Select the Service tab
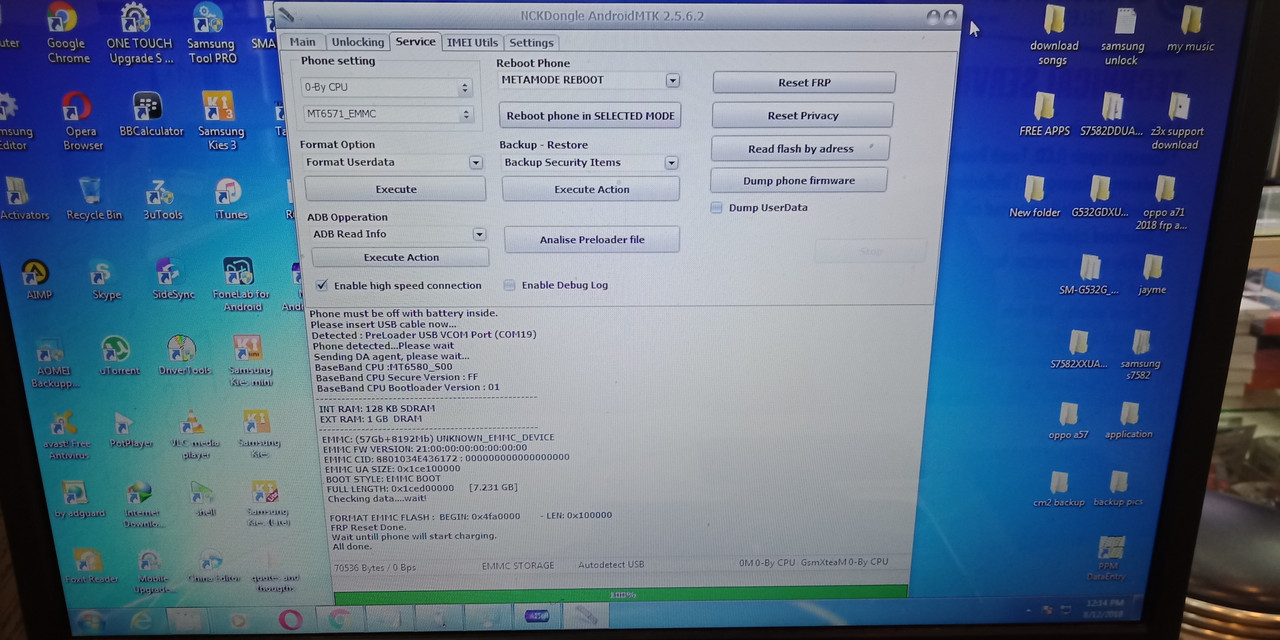Viewport: 1280px width, 640px height. tap(415, 41)
